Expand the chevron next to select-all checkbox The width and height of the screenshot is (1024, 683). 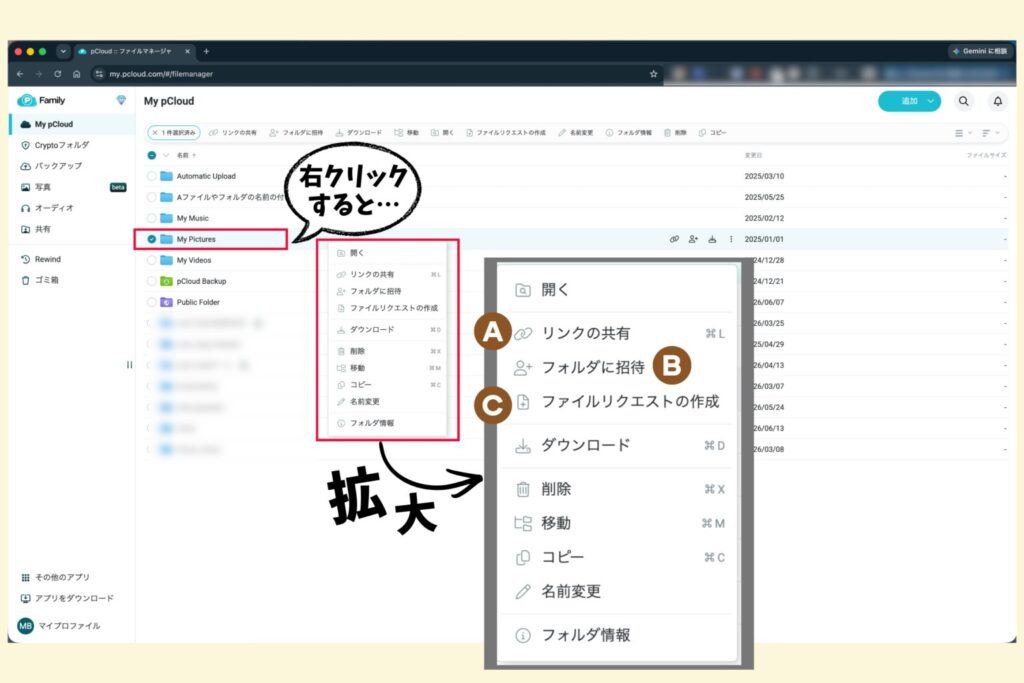click(166, 155)
